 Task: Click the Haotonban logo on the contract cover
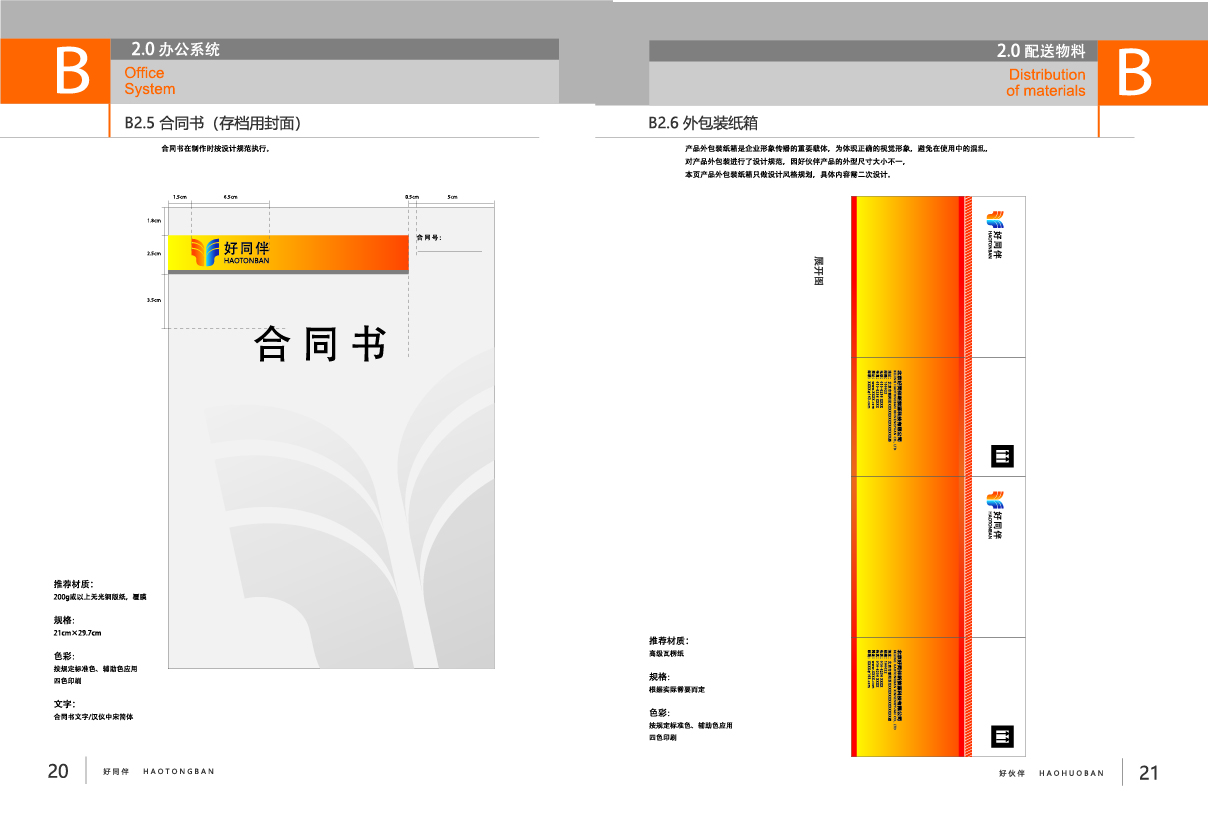228,252
